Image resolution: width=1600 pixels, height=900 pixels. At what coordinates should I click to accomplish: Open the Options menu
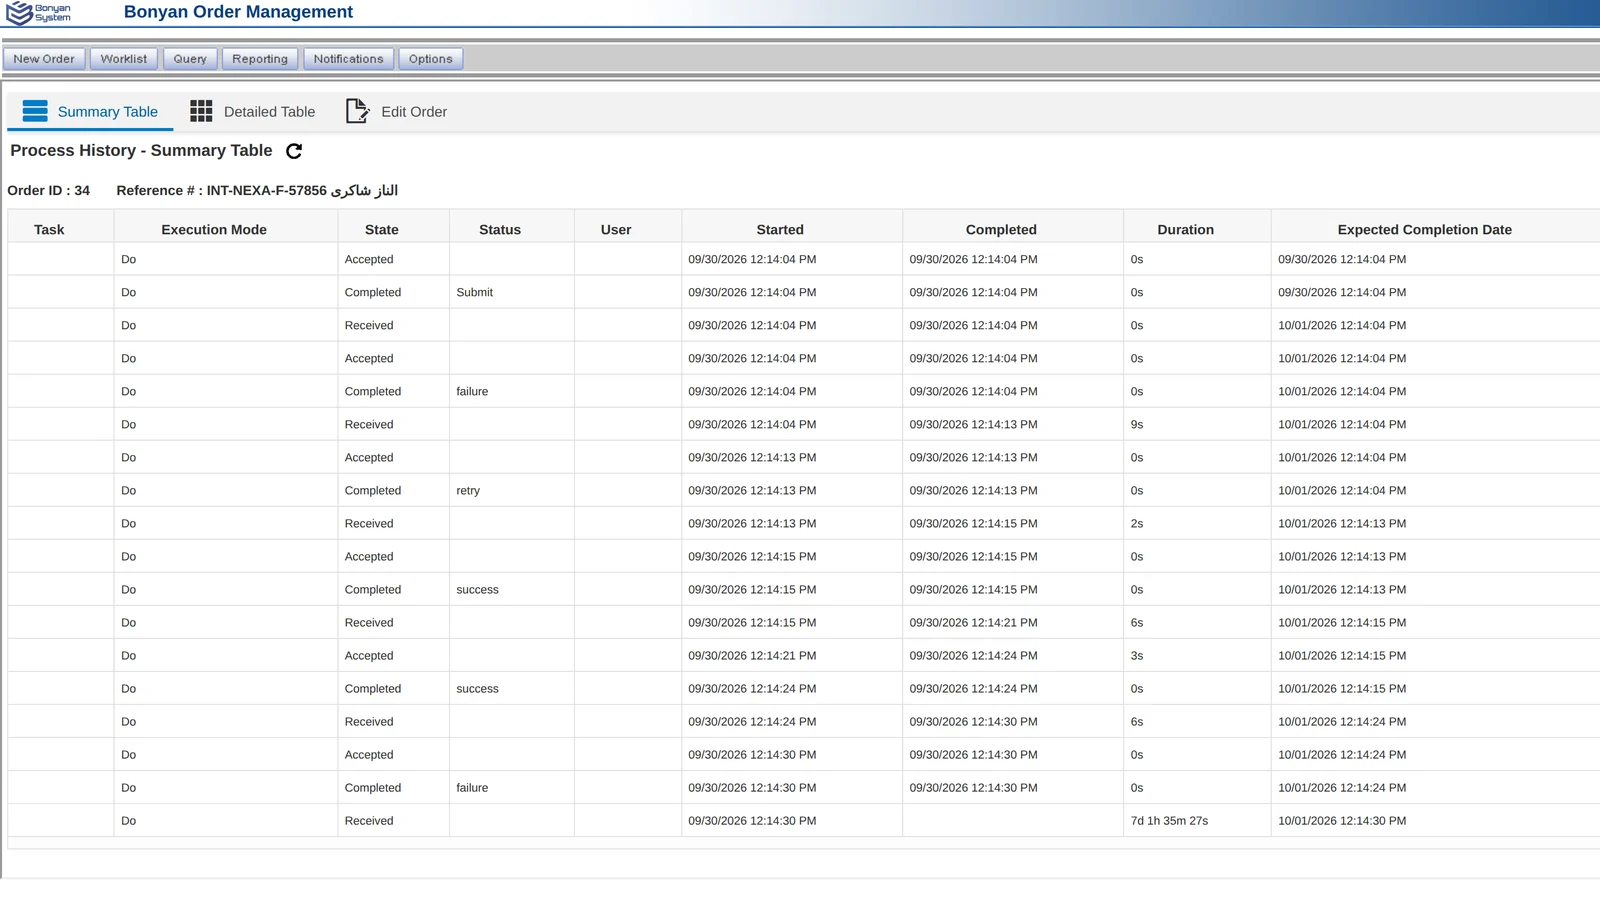pos(430,59)
